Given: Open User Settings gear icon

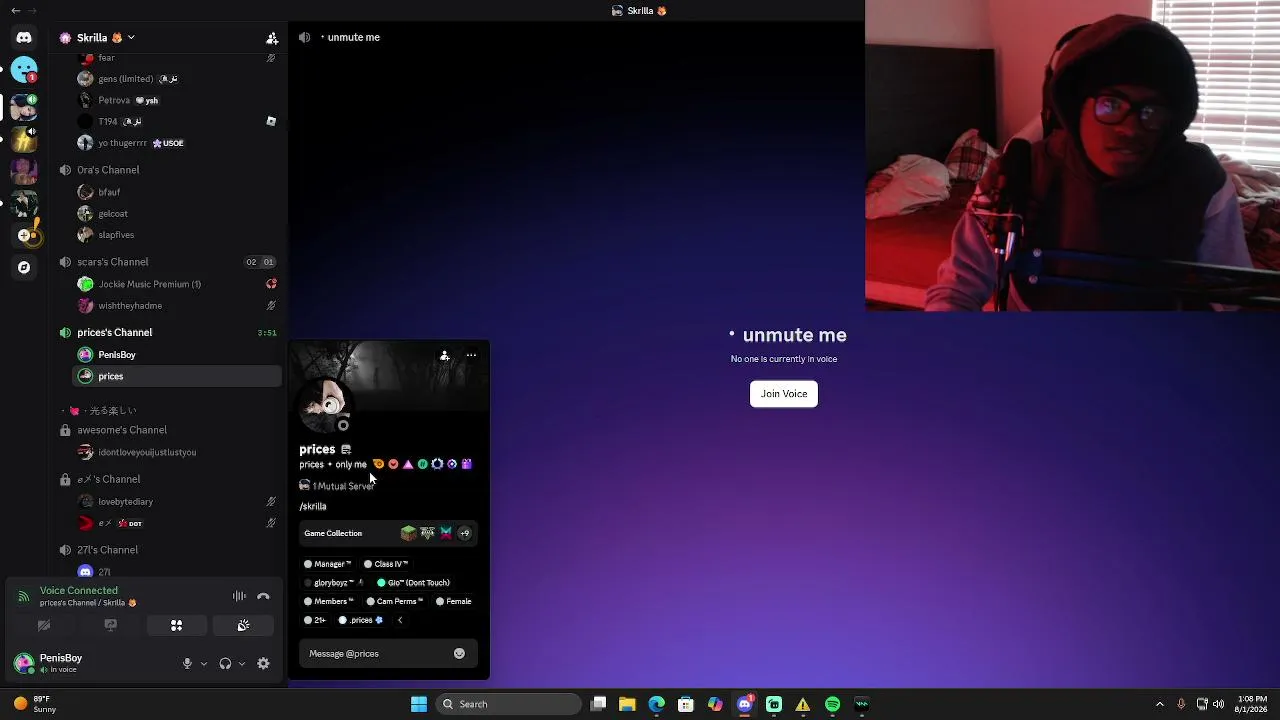Looking at the screenshot, I should coord(264,663).
